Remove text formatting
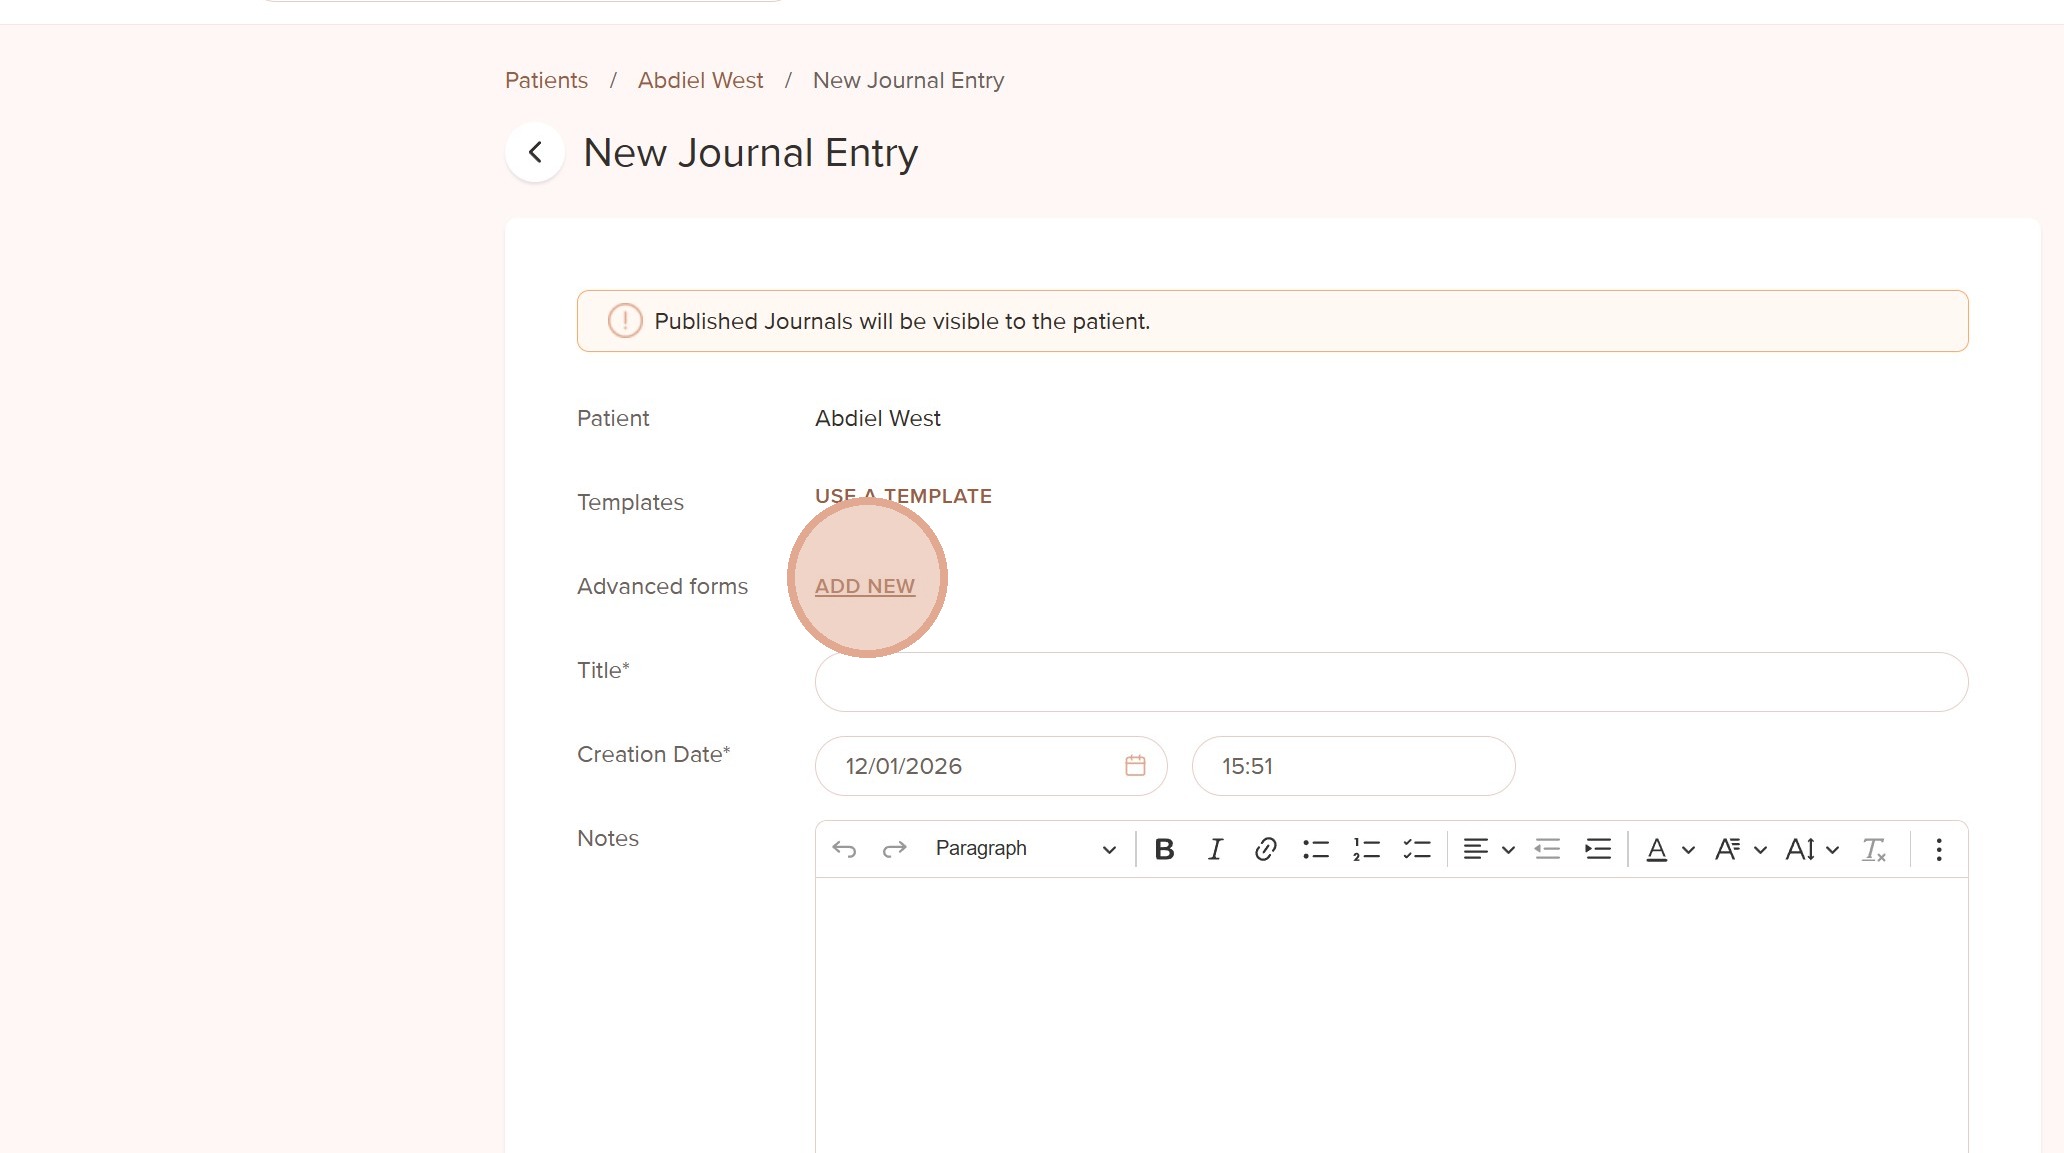 coord(1873,849)
